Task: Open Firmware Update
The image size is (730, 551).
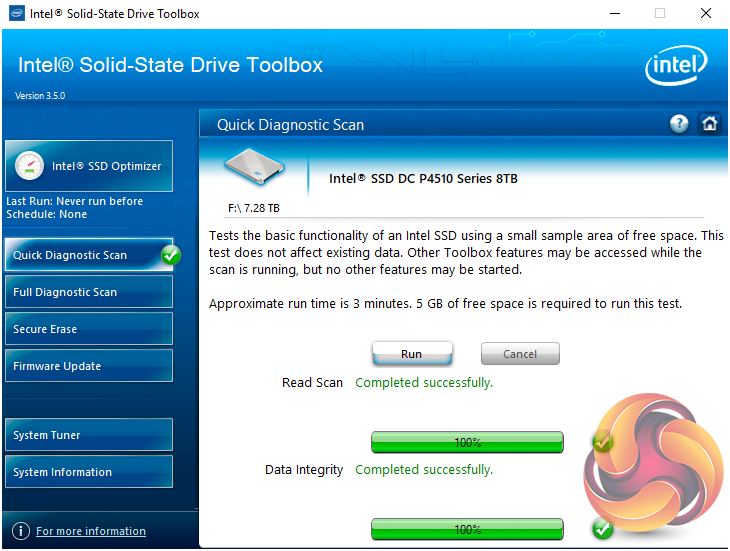Action: tap(89, 366)
